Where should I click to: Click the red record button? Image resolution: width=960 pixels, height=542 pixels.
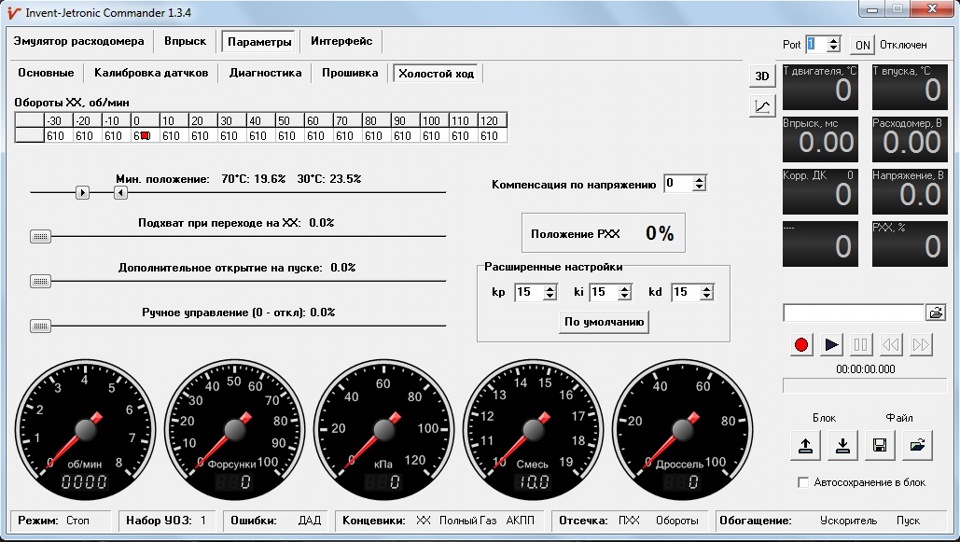point(801,345)
